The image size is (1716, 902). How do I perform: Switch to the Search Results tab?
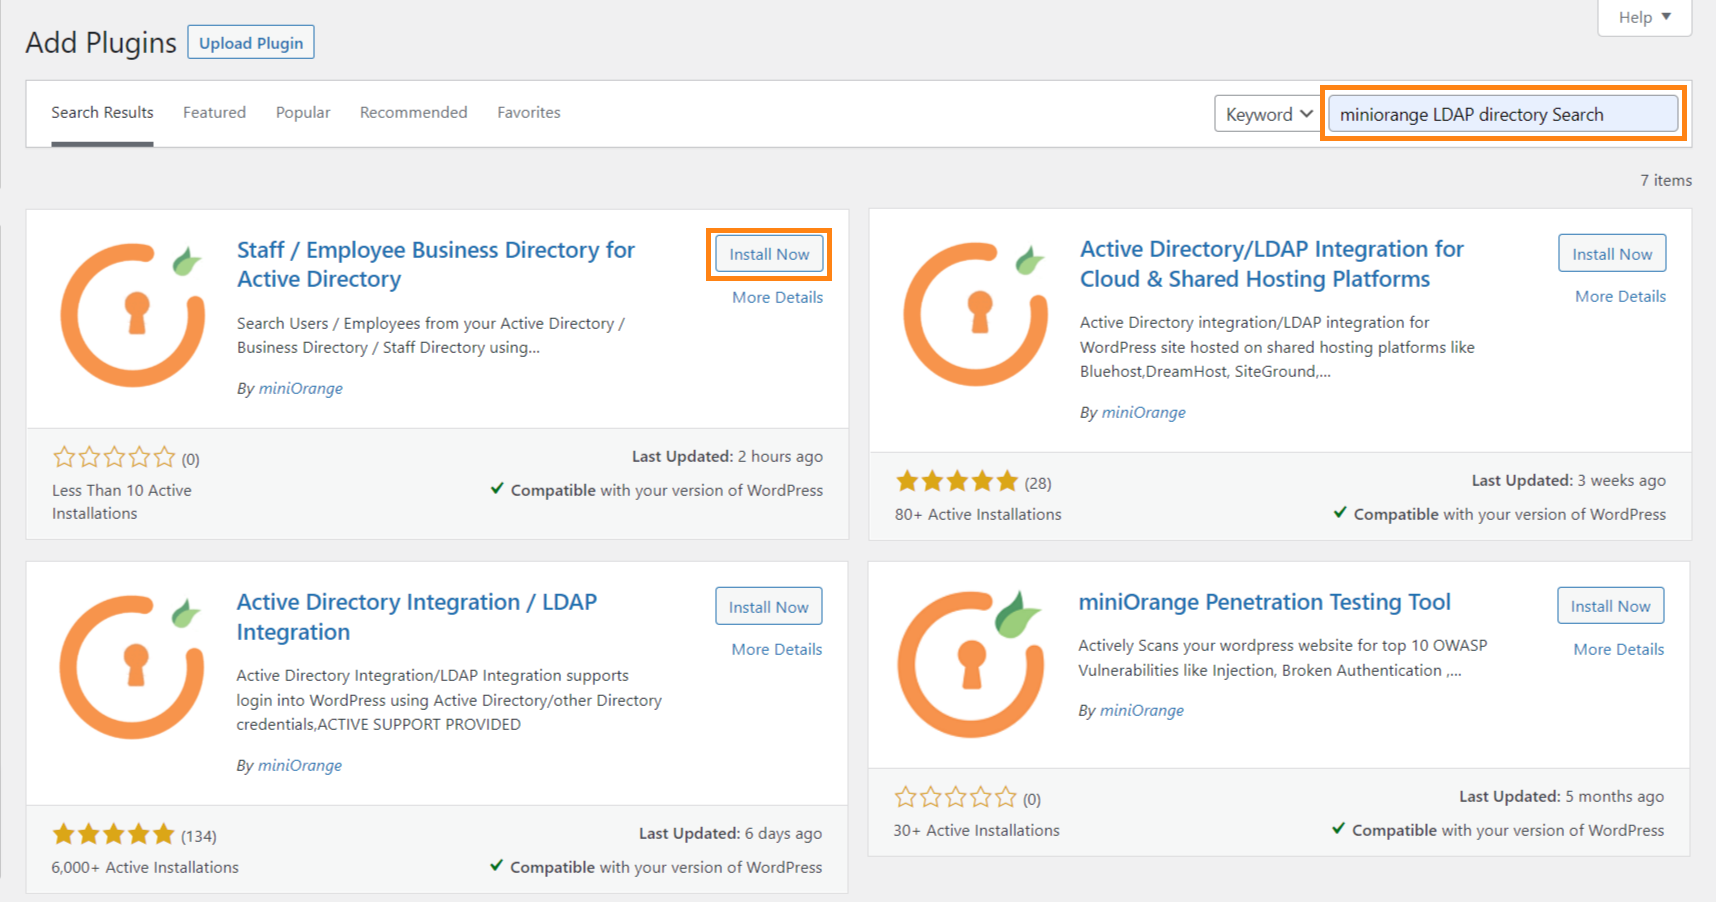tap(102, 113)
